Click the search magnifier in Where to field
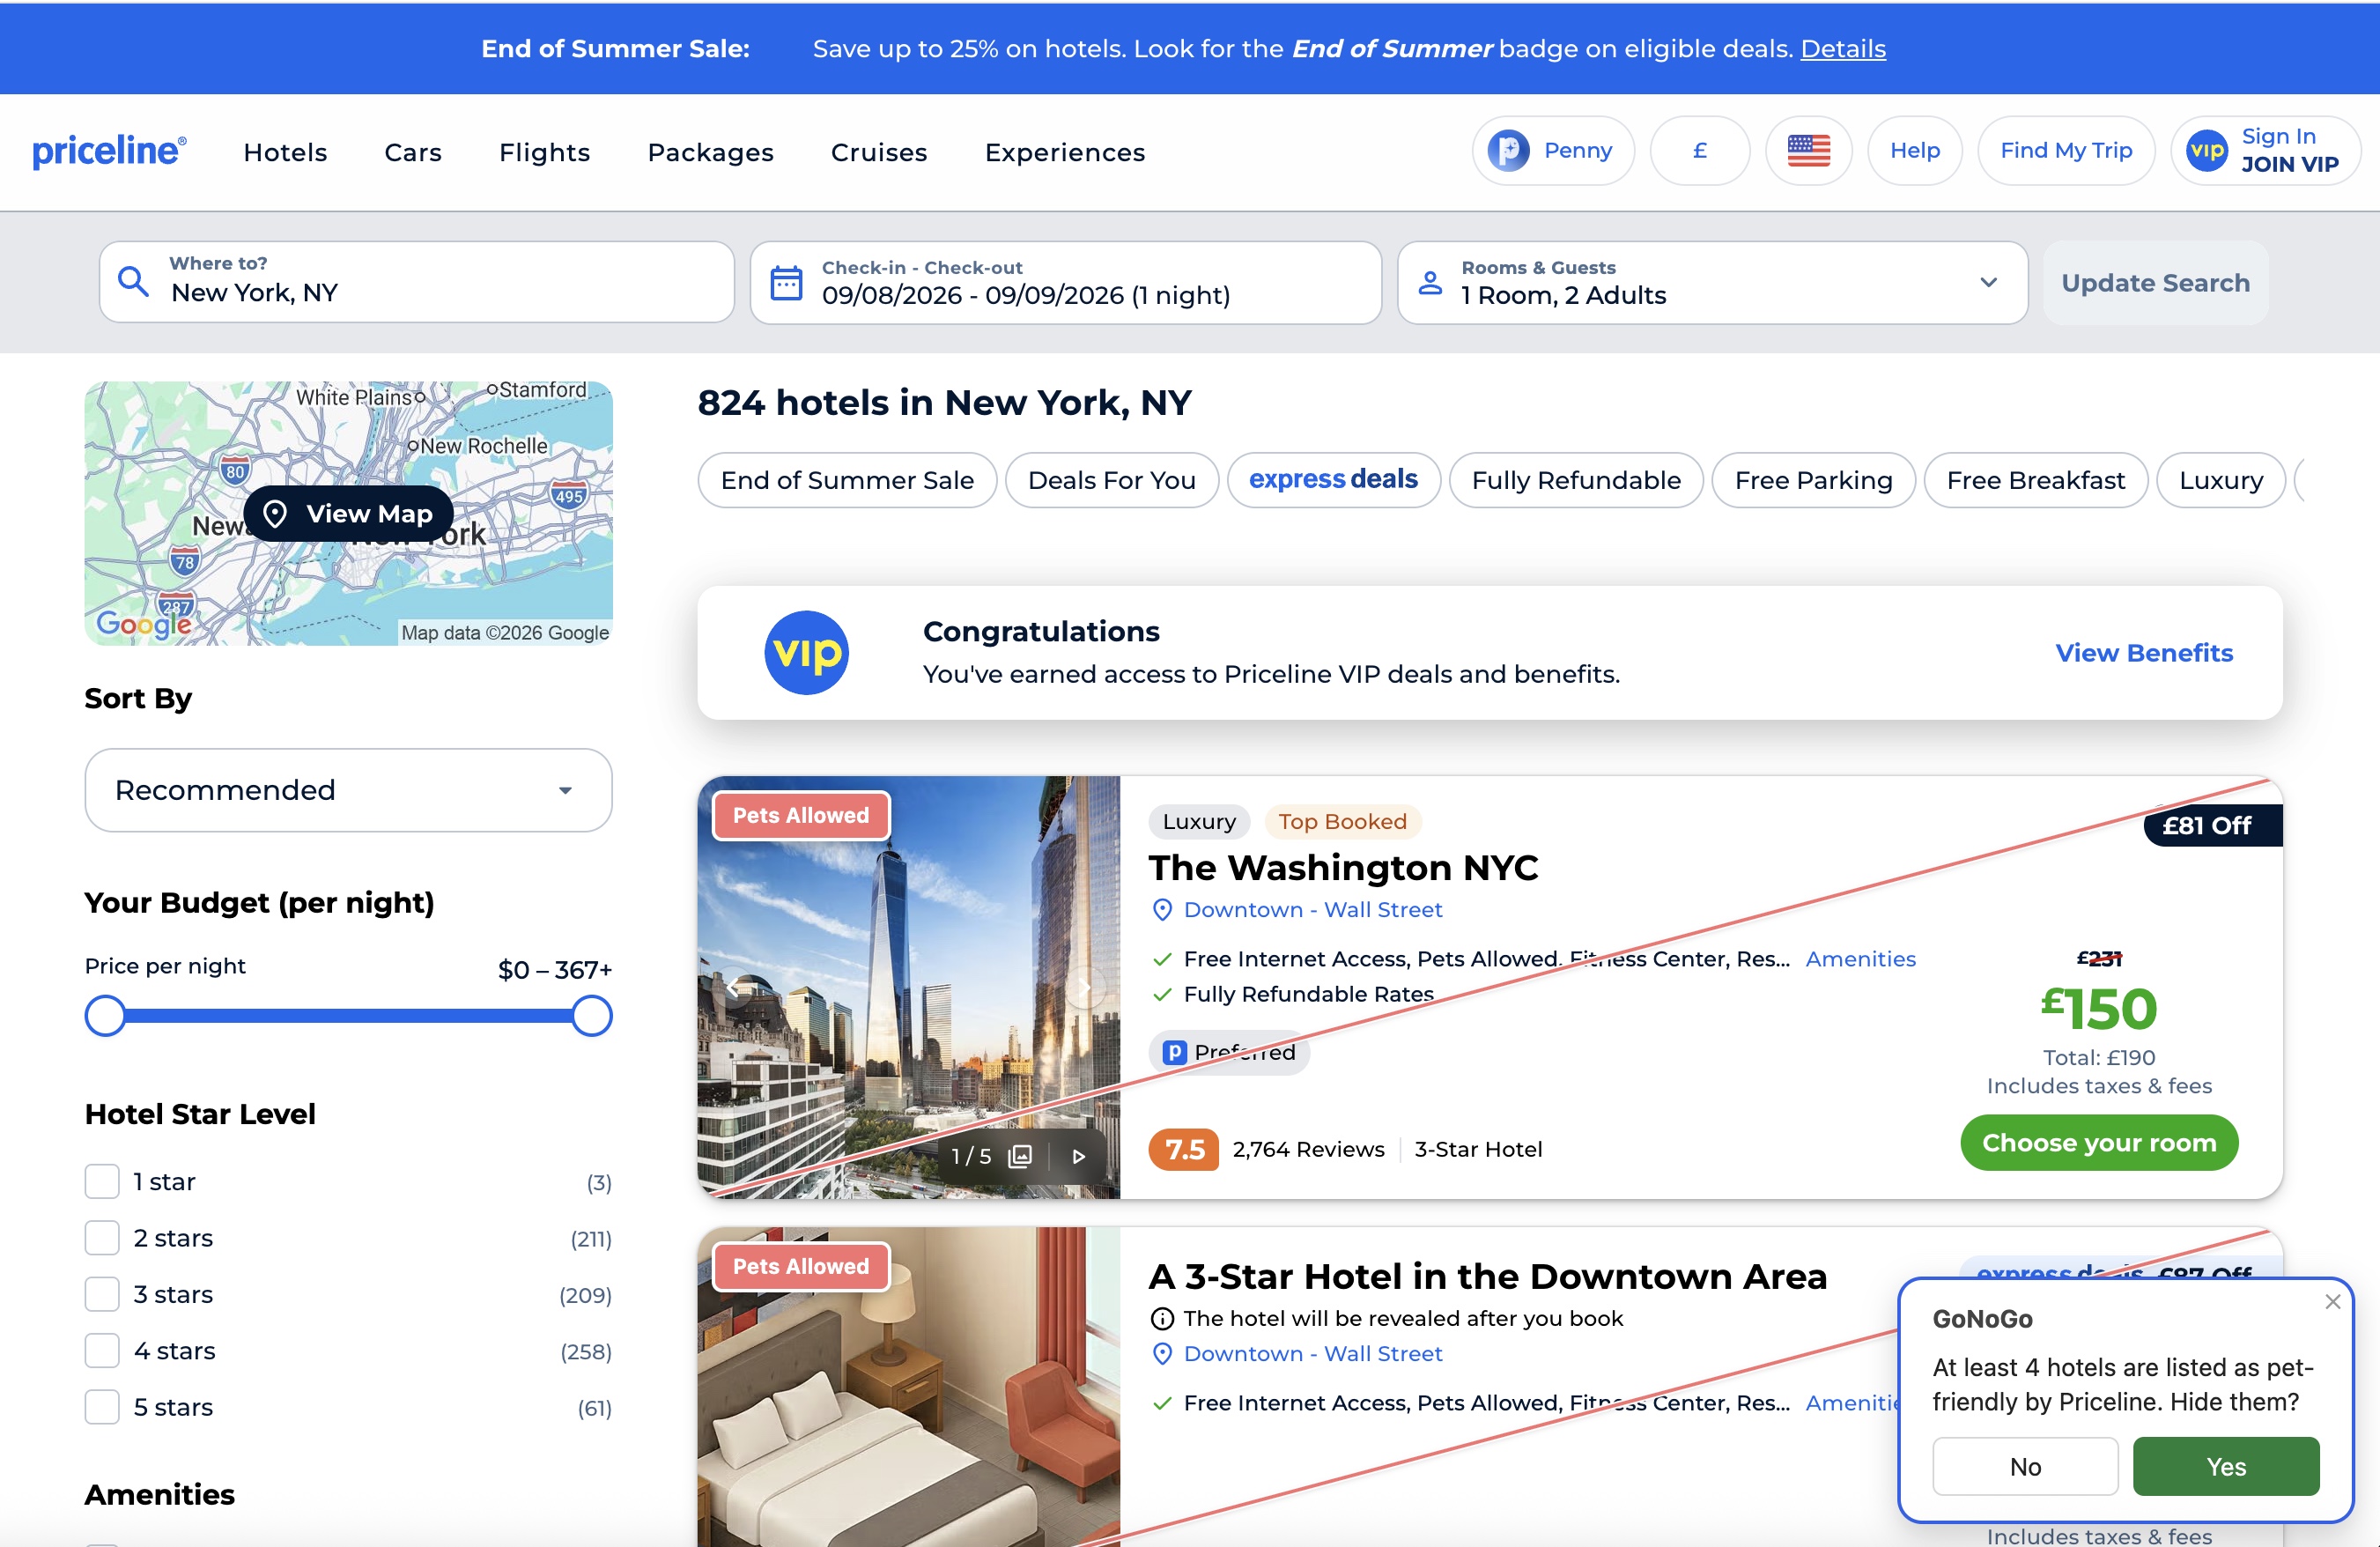 [x=133, y=282]
